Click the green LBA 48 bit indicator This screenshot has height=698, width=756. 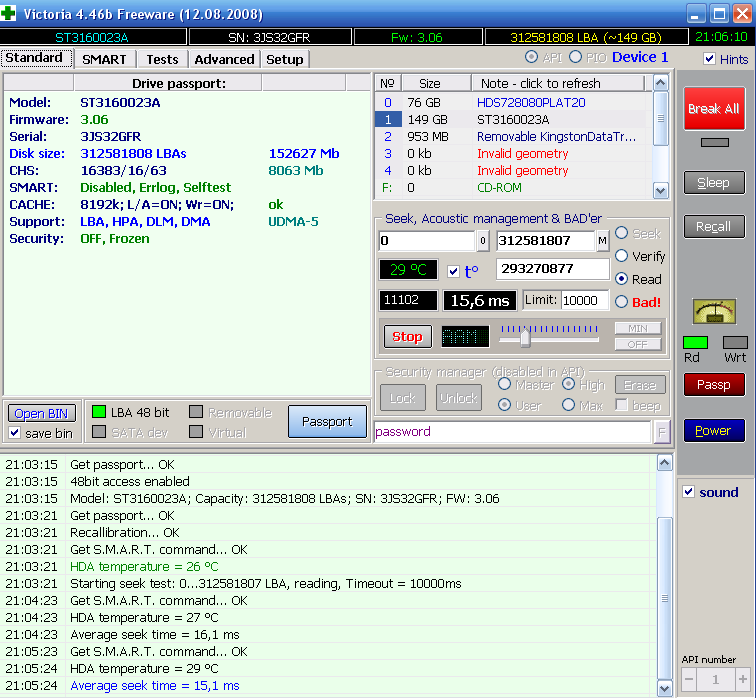(99, 412)
